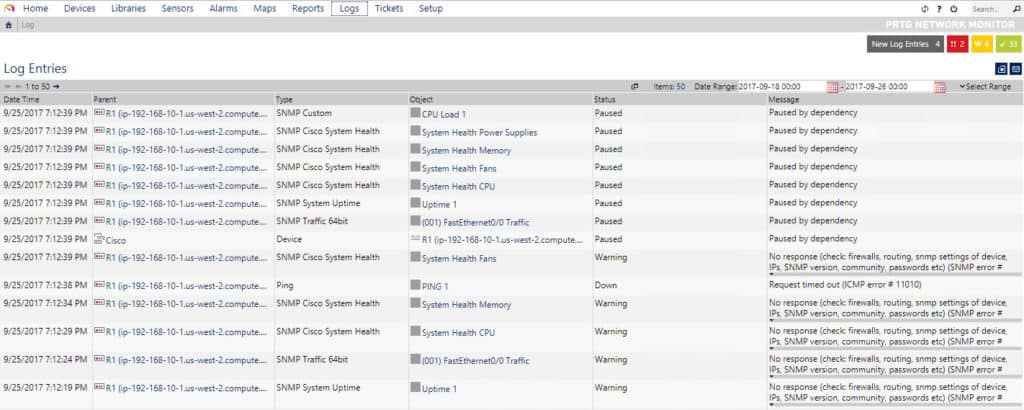The image size is (1024, 410).
Task: Click the right dark blue export icon
Action: coord(1016,69)
